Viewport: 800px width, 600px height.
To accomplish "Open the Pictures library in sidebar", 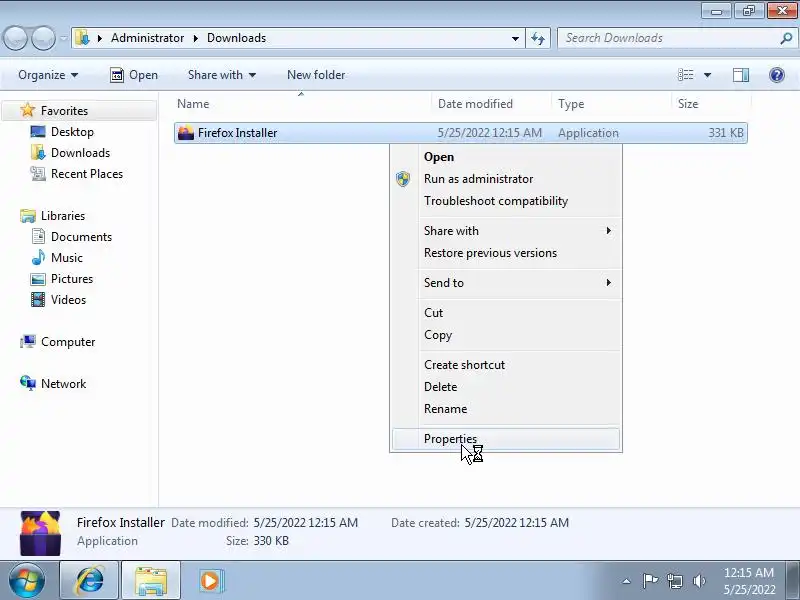I will click(x=71, y=279).
